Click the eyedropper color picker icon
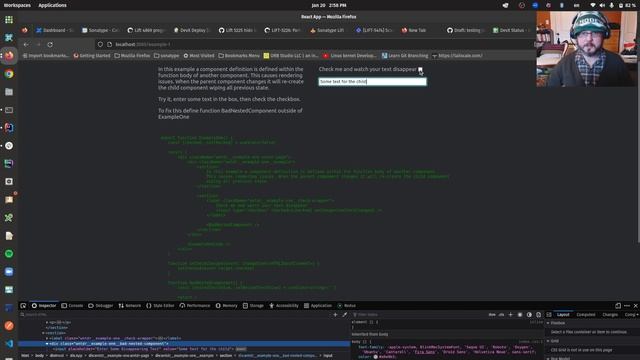The image size is (640, 360). point(345,315)
